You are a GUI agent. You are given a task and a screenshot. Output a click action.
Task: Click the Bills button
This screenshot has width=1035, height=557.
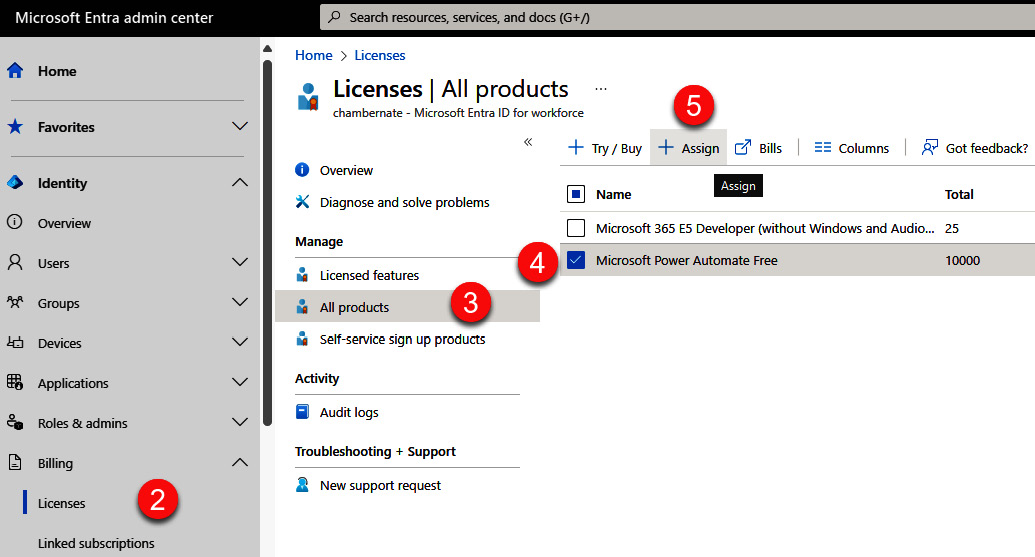click(758, 147)
